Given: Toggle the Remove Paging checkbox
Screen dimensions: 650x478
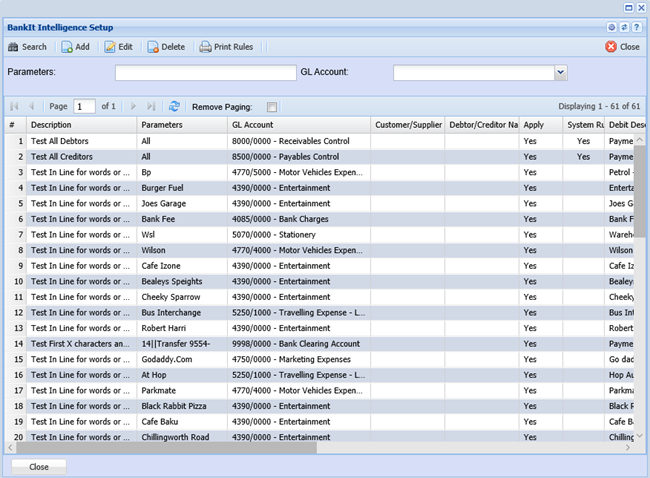Looking at the screenshot, I should click(272, 107).
